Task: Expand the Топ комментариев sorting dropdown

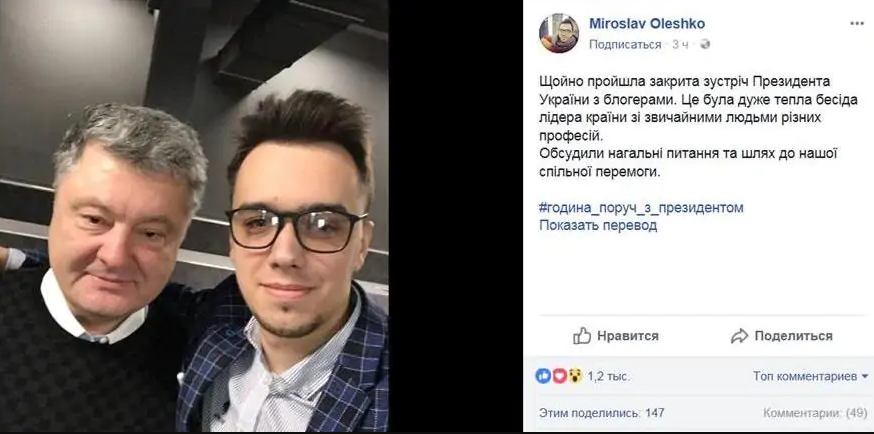Action: (x=810, y=377)
